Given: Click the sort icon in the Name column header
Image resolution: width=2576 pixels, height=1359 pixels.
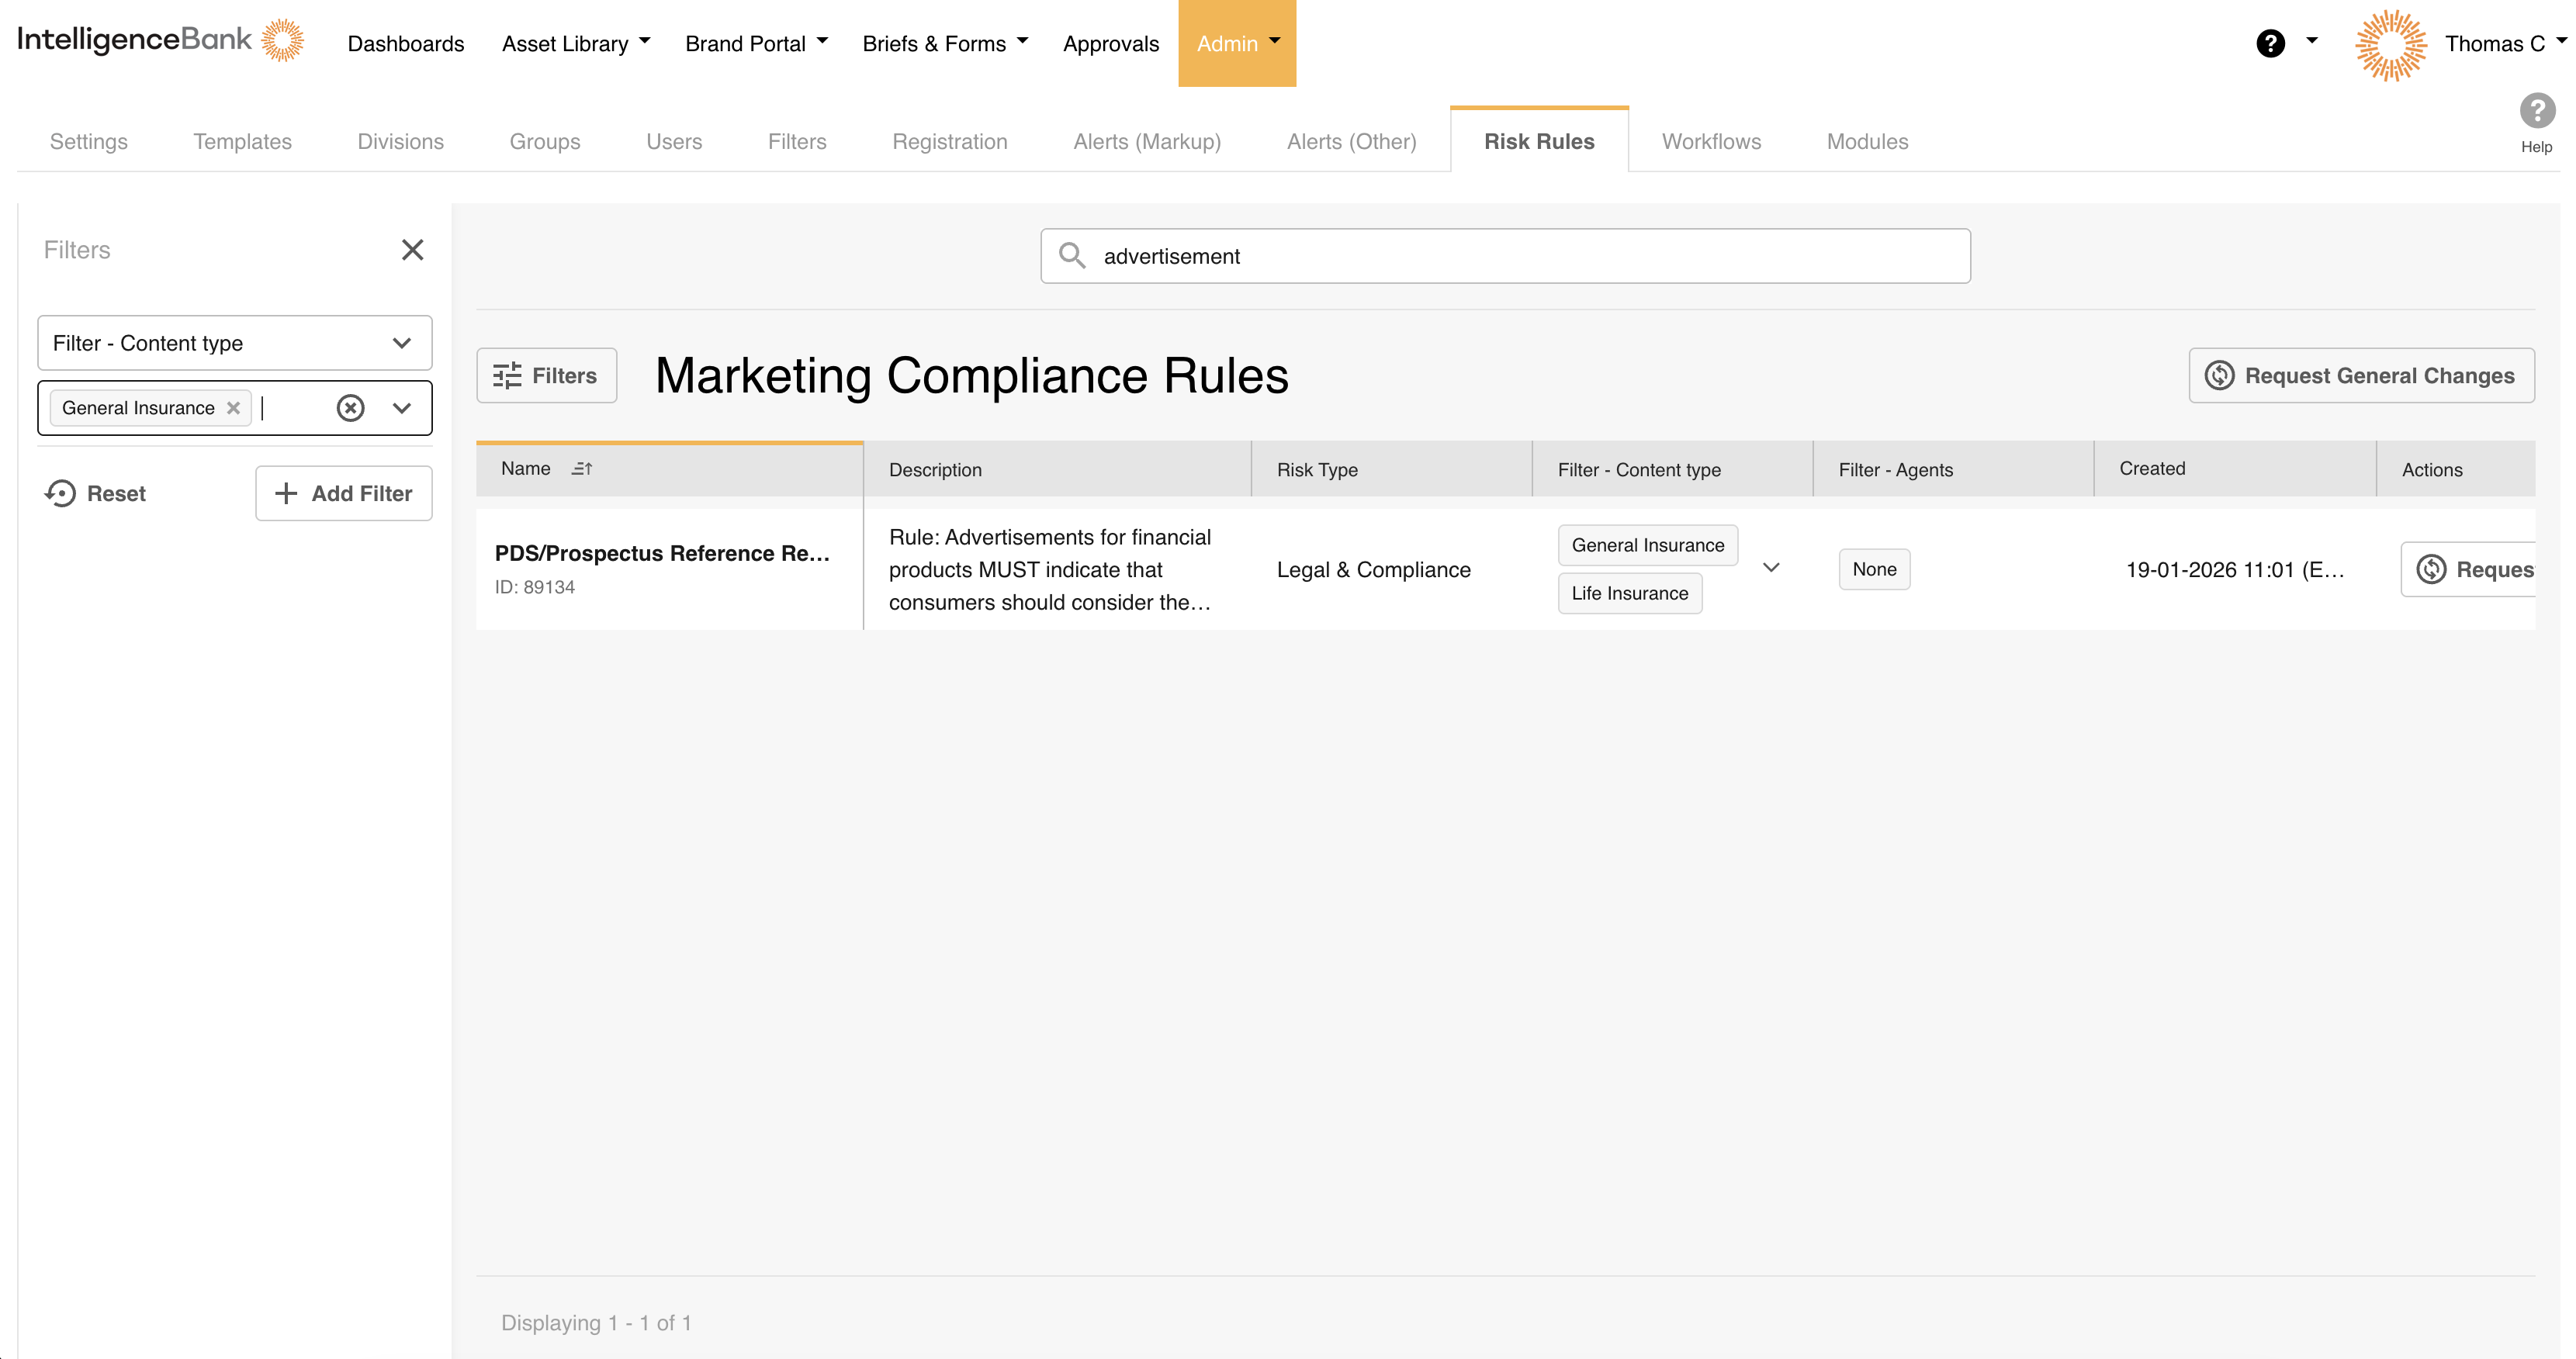Looking at the screenshot, I should pyautogui.click(x=583, y=468).
